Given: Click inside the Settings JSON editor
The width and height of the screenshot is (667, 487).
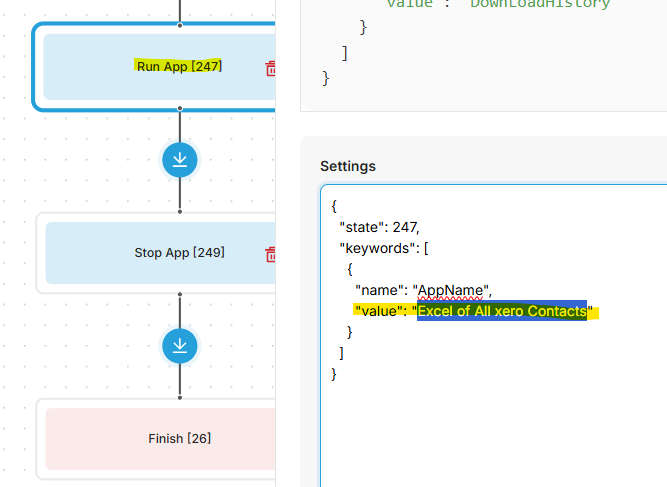Looking at the screenshot, I should (x=493, y=336).
